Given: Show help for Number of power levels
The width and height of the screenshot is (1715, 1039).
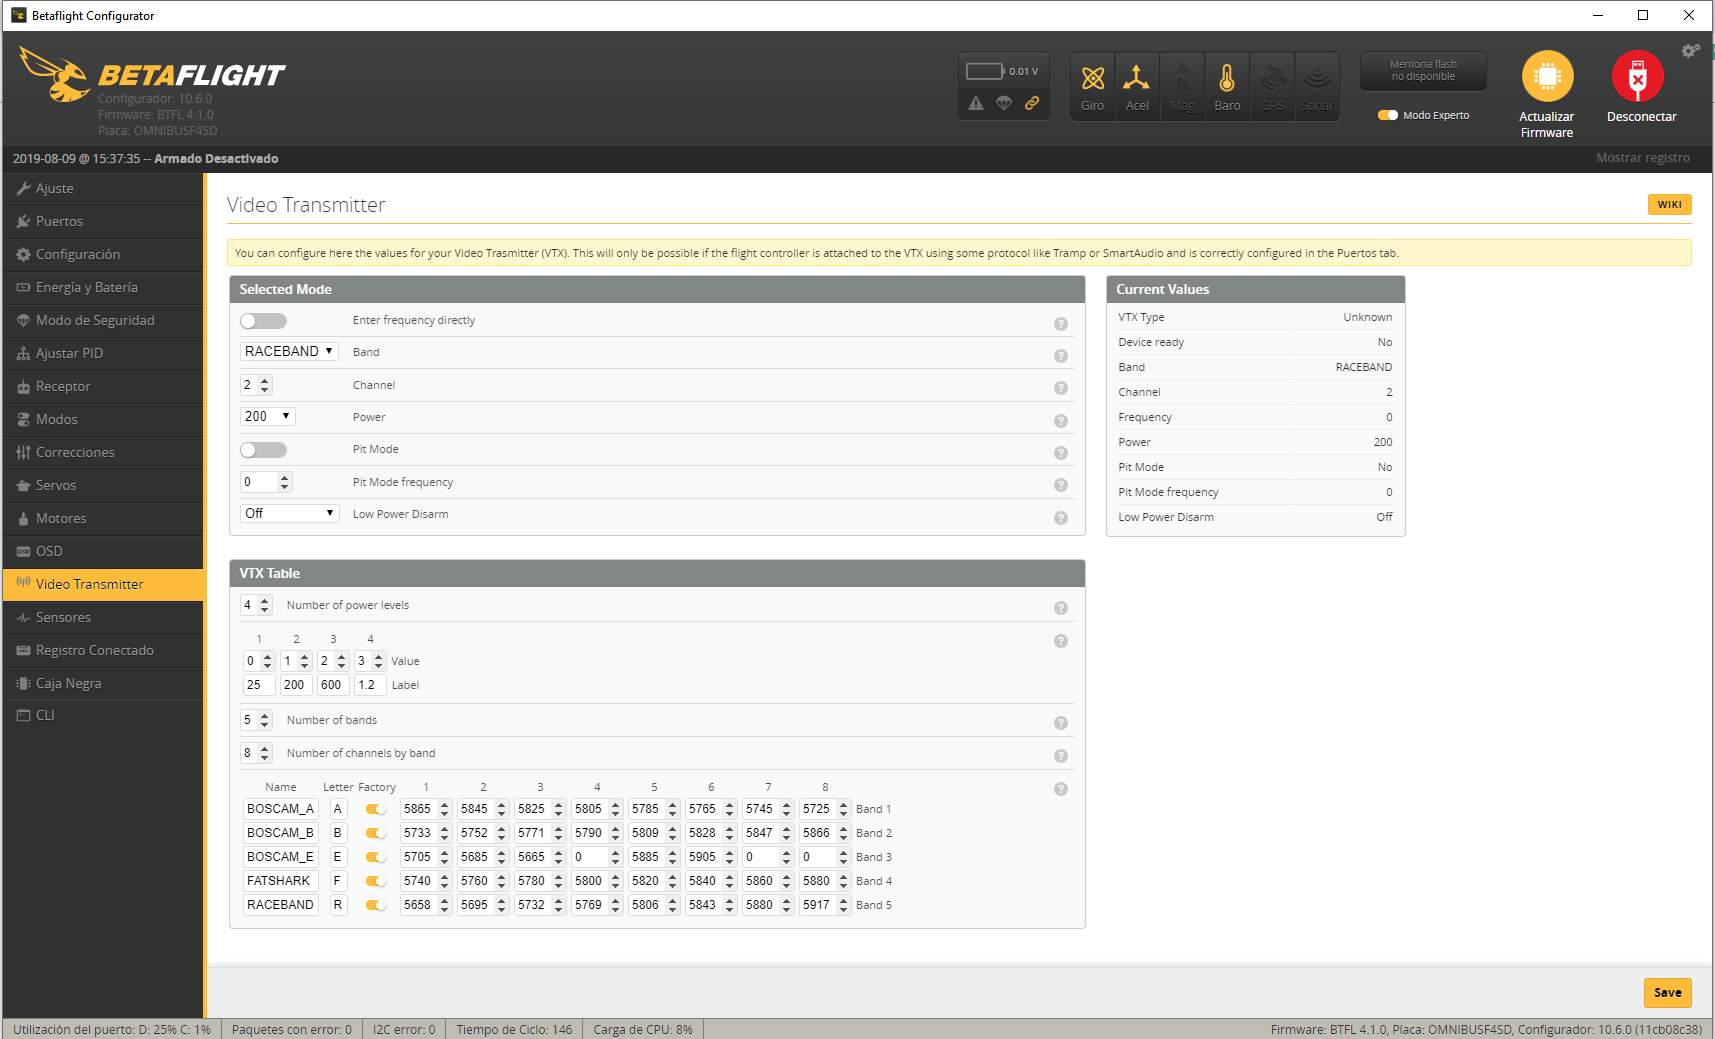Looking at the screenshot, I should coord(1061,608).
